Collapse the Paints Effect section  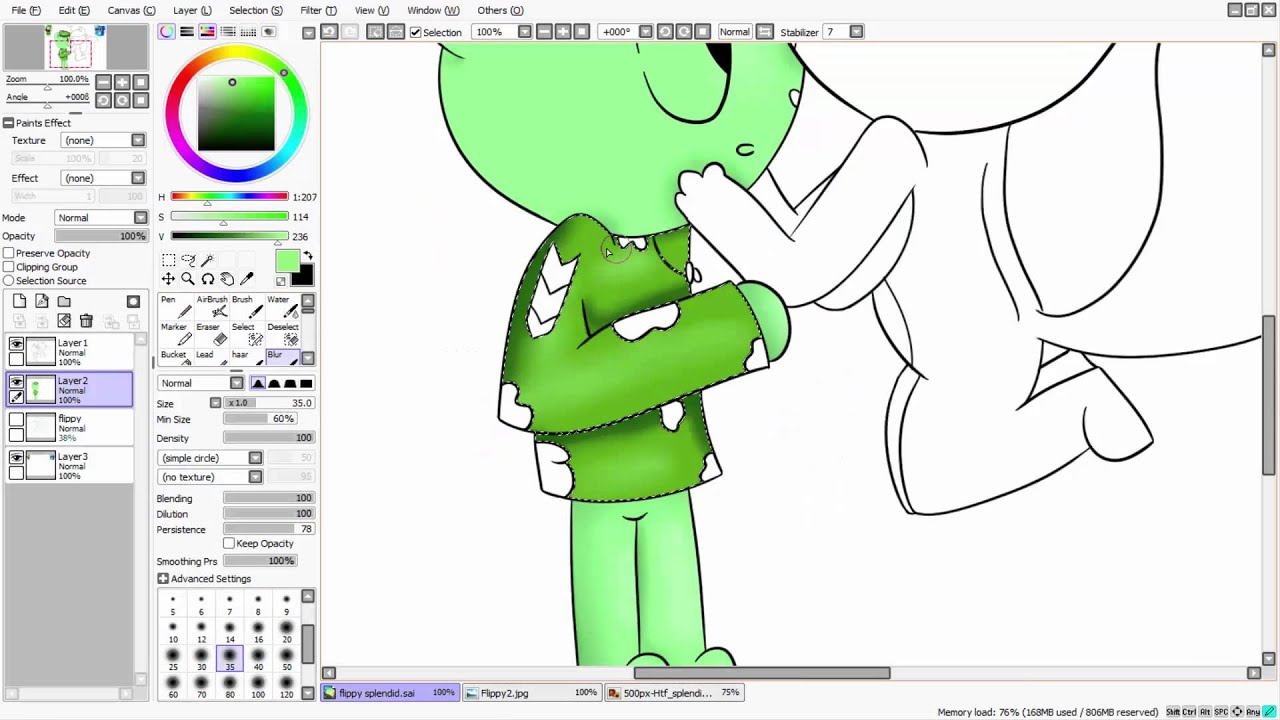coord(8,123)
